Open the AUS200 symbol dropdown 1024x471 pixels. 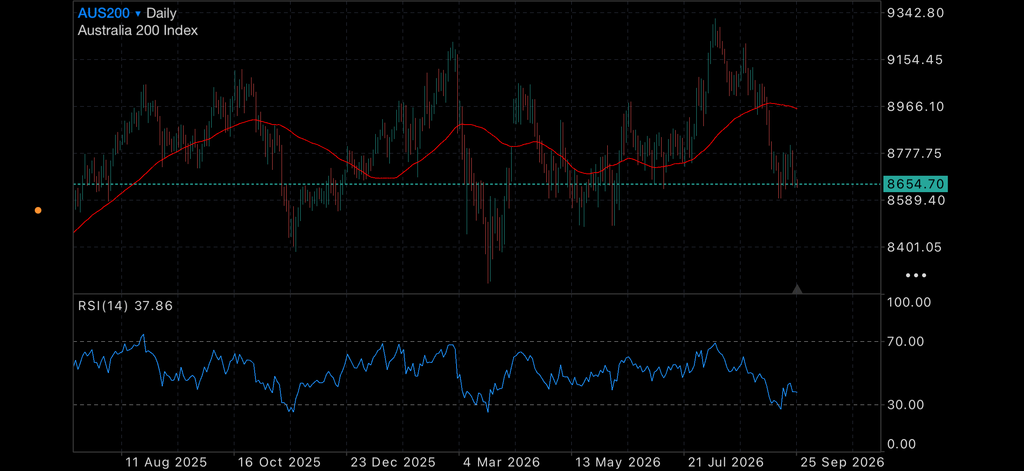pyautogui.click(x=109, y=12)
